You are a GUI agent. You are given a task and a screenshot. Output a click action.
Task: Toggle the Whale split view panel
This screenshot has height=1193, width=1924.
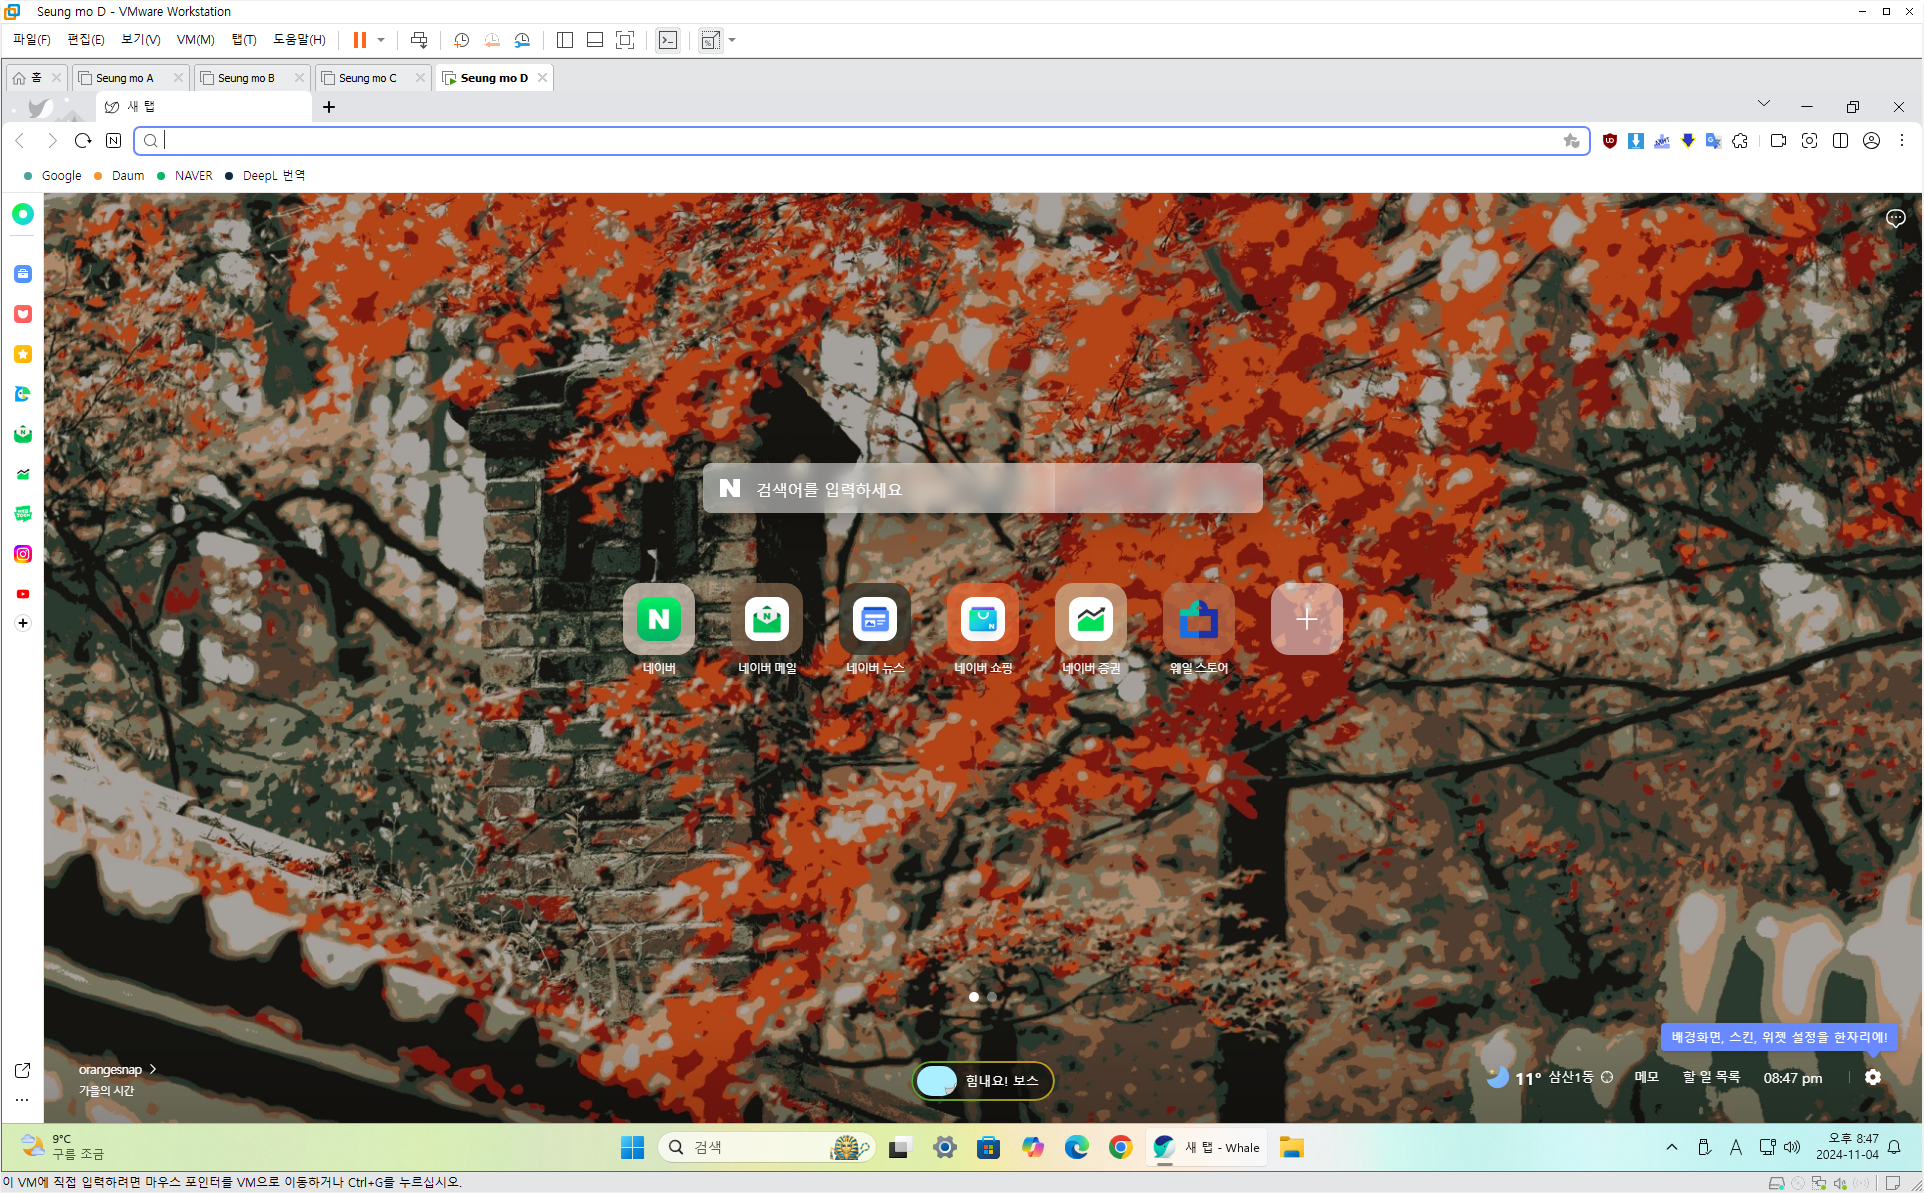coord(1840,141)
